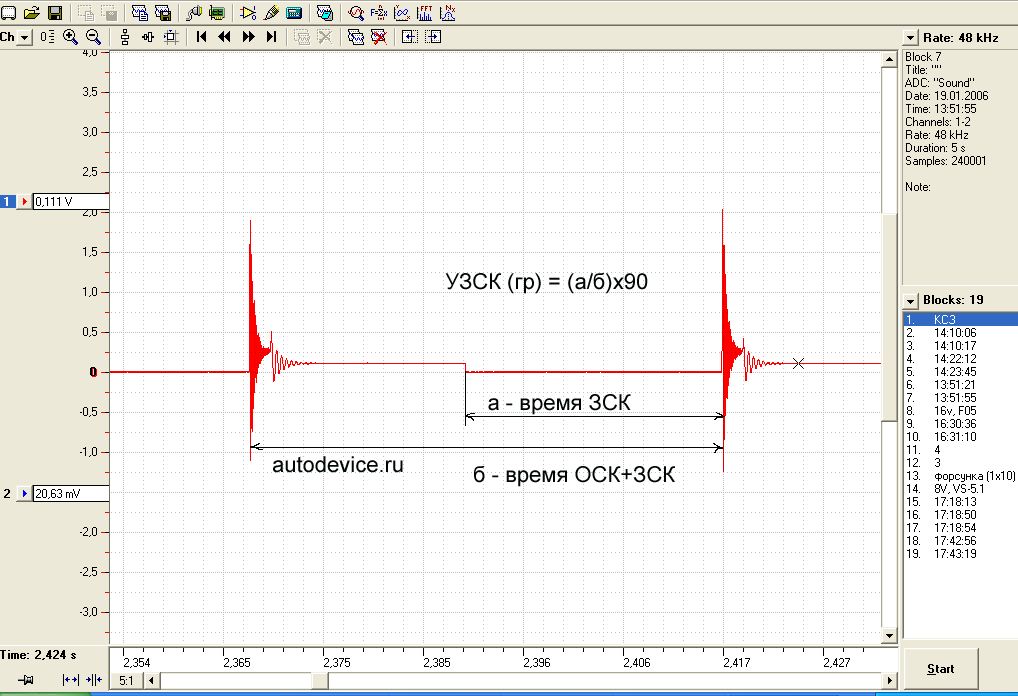Image resolution: width=1018 pixels, height=696 pixels.
Task: Click the FFT spectrum analysis icon
Action: 425,13
